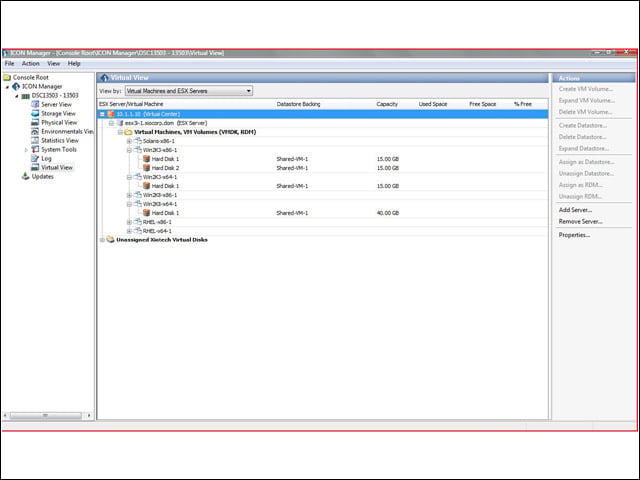The image size is (640, 480).
Task: Click Create VM Volume action
Action: 586,89
